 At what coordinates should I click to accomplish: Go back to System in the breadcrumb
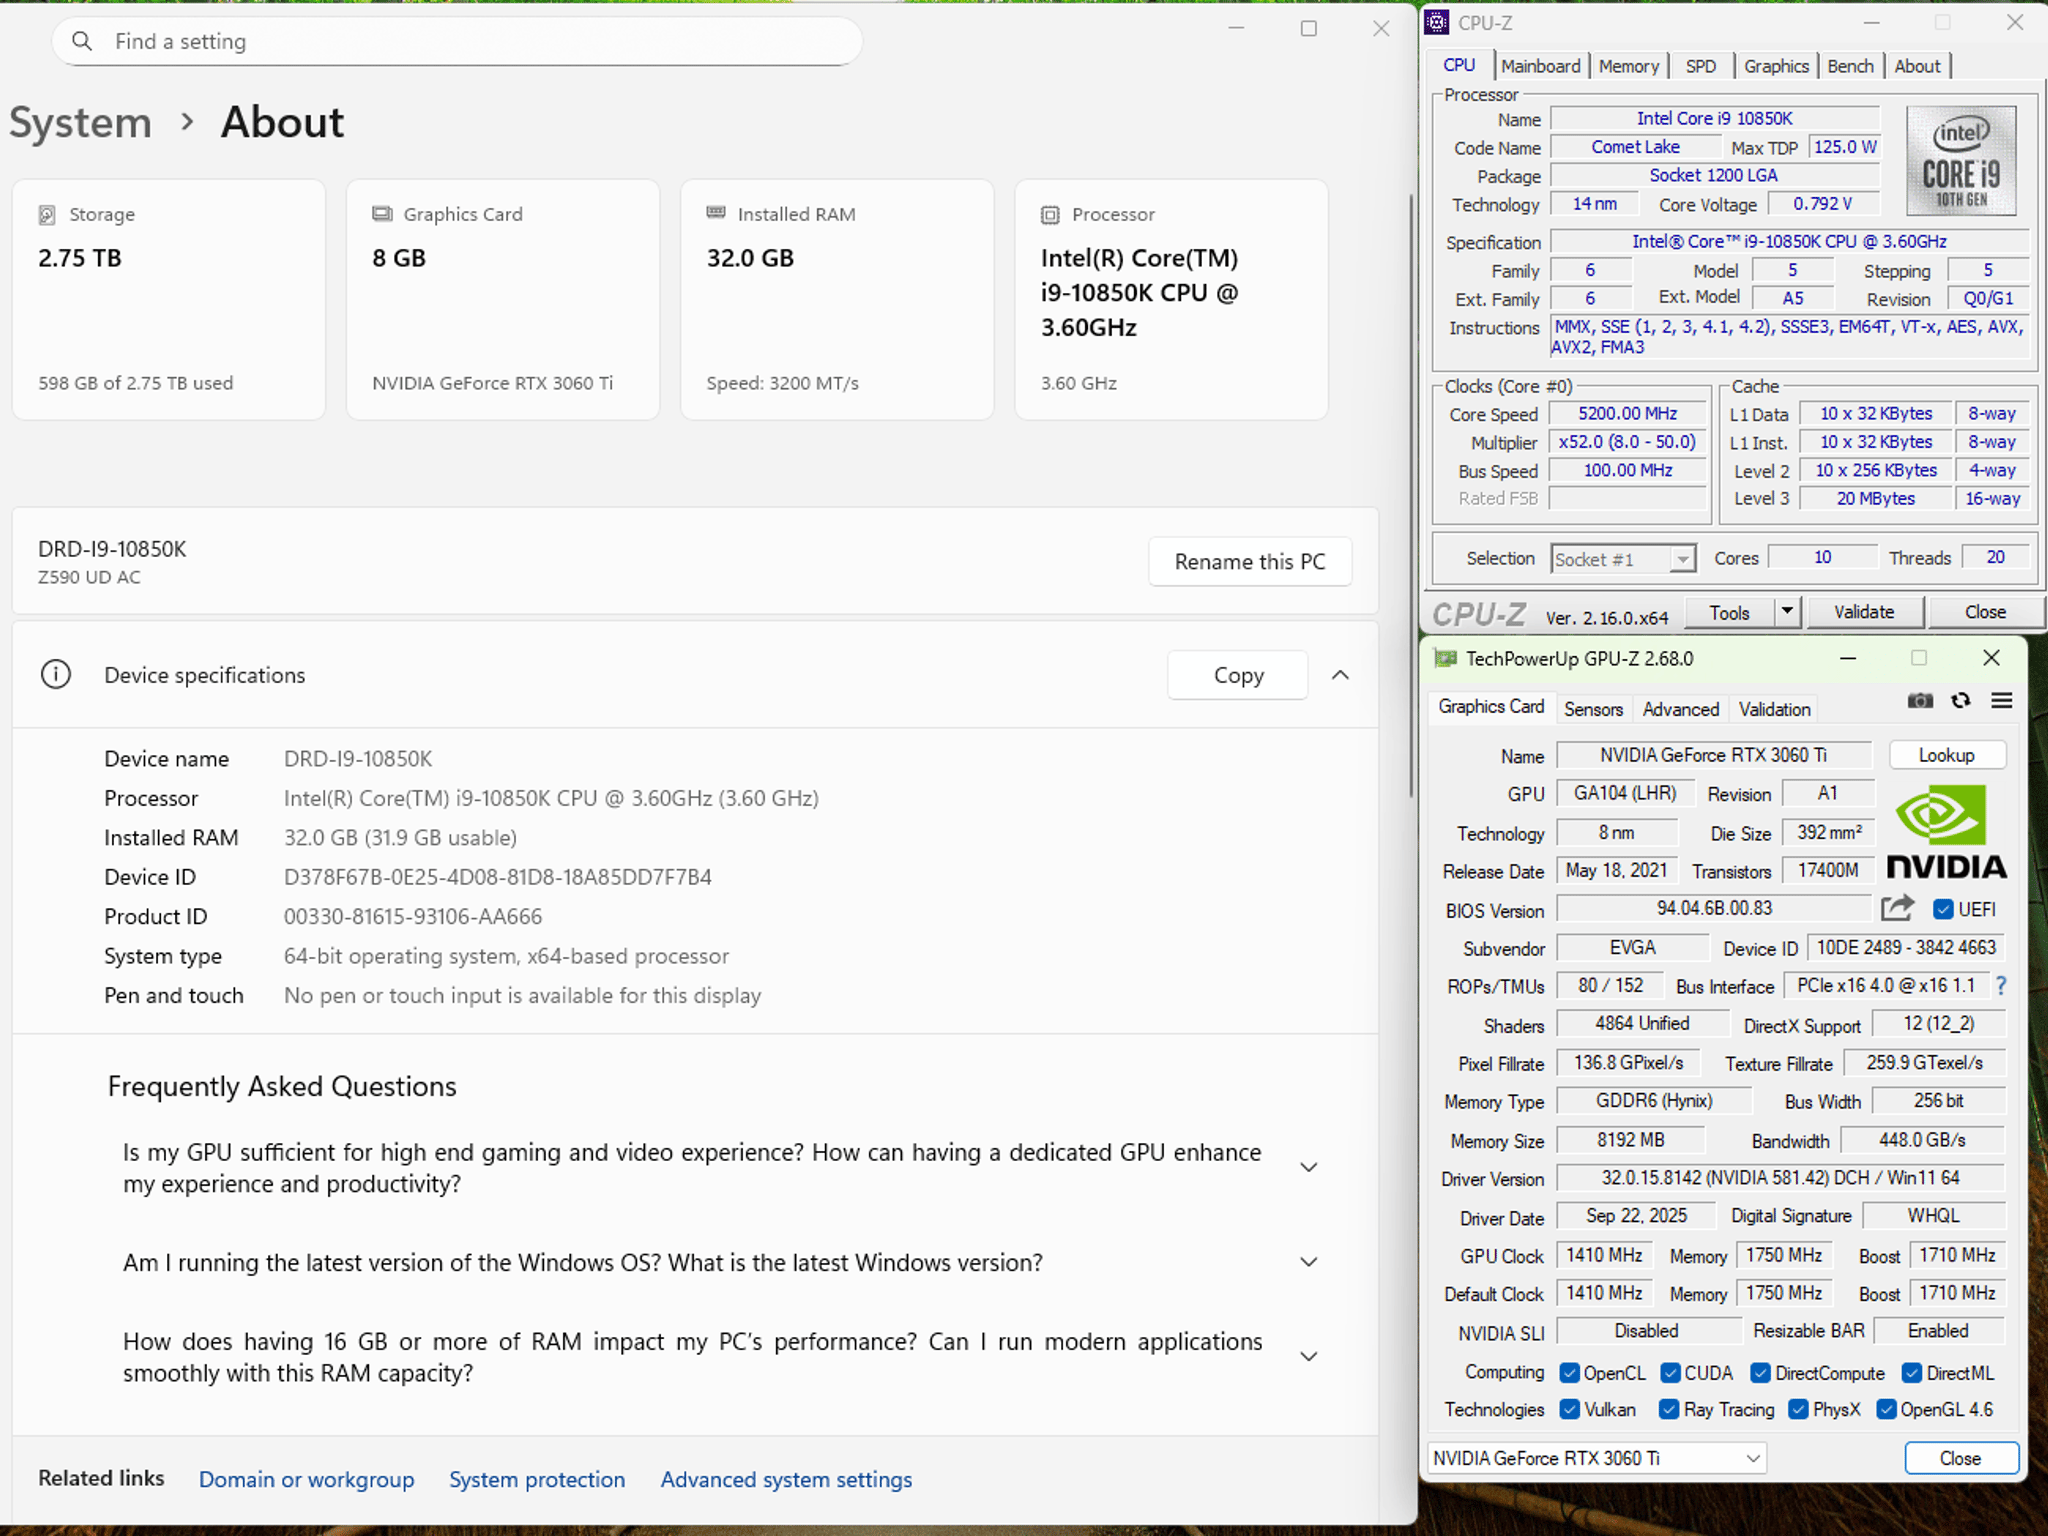80,122
